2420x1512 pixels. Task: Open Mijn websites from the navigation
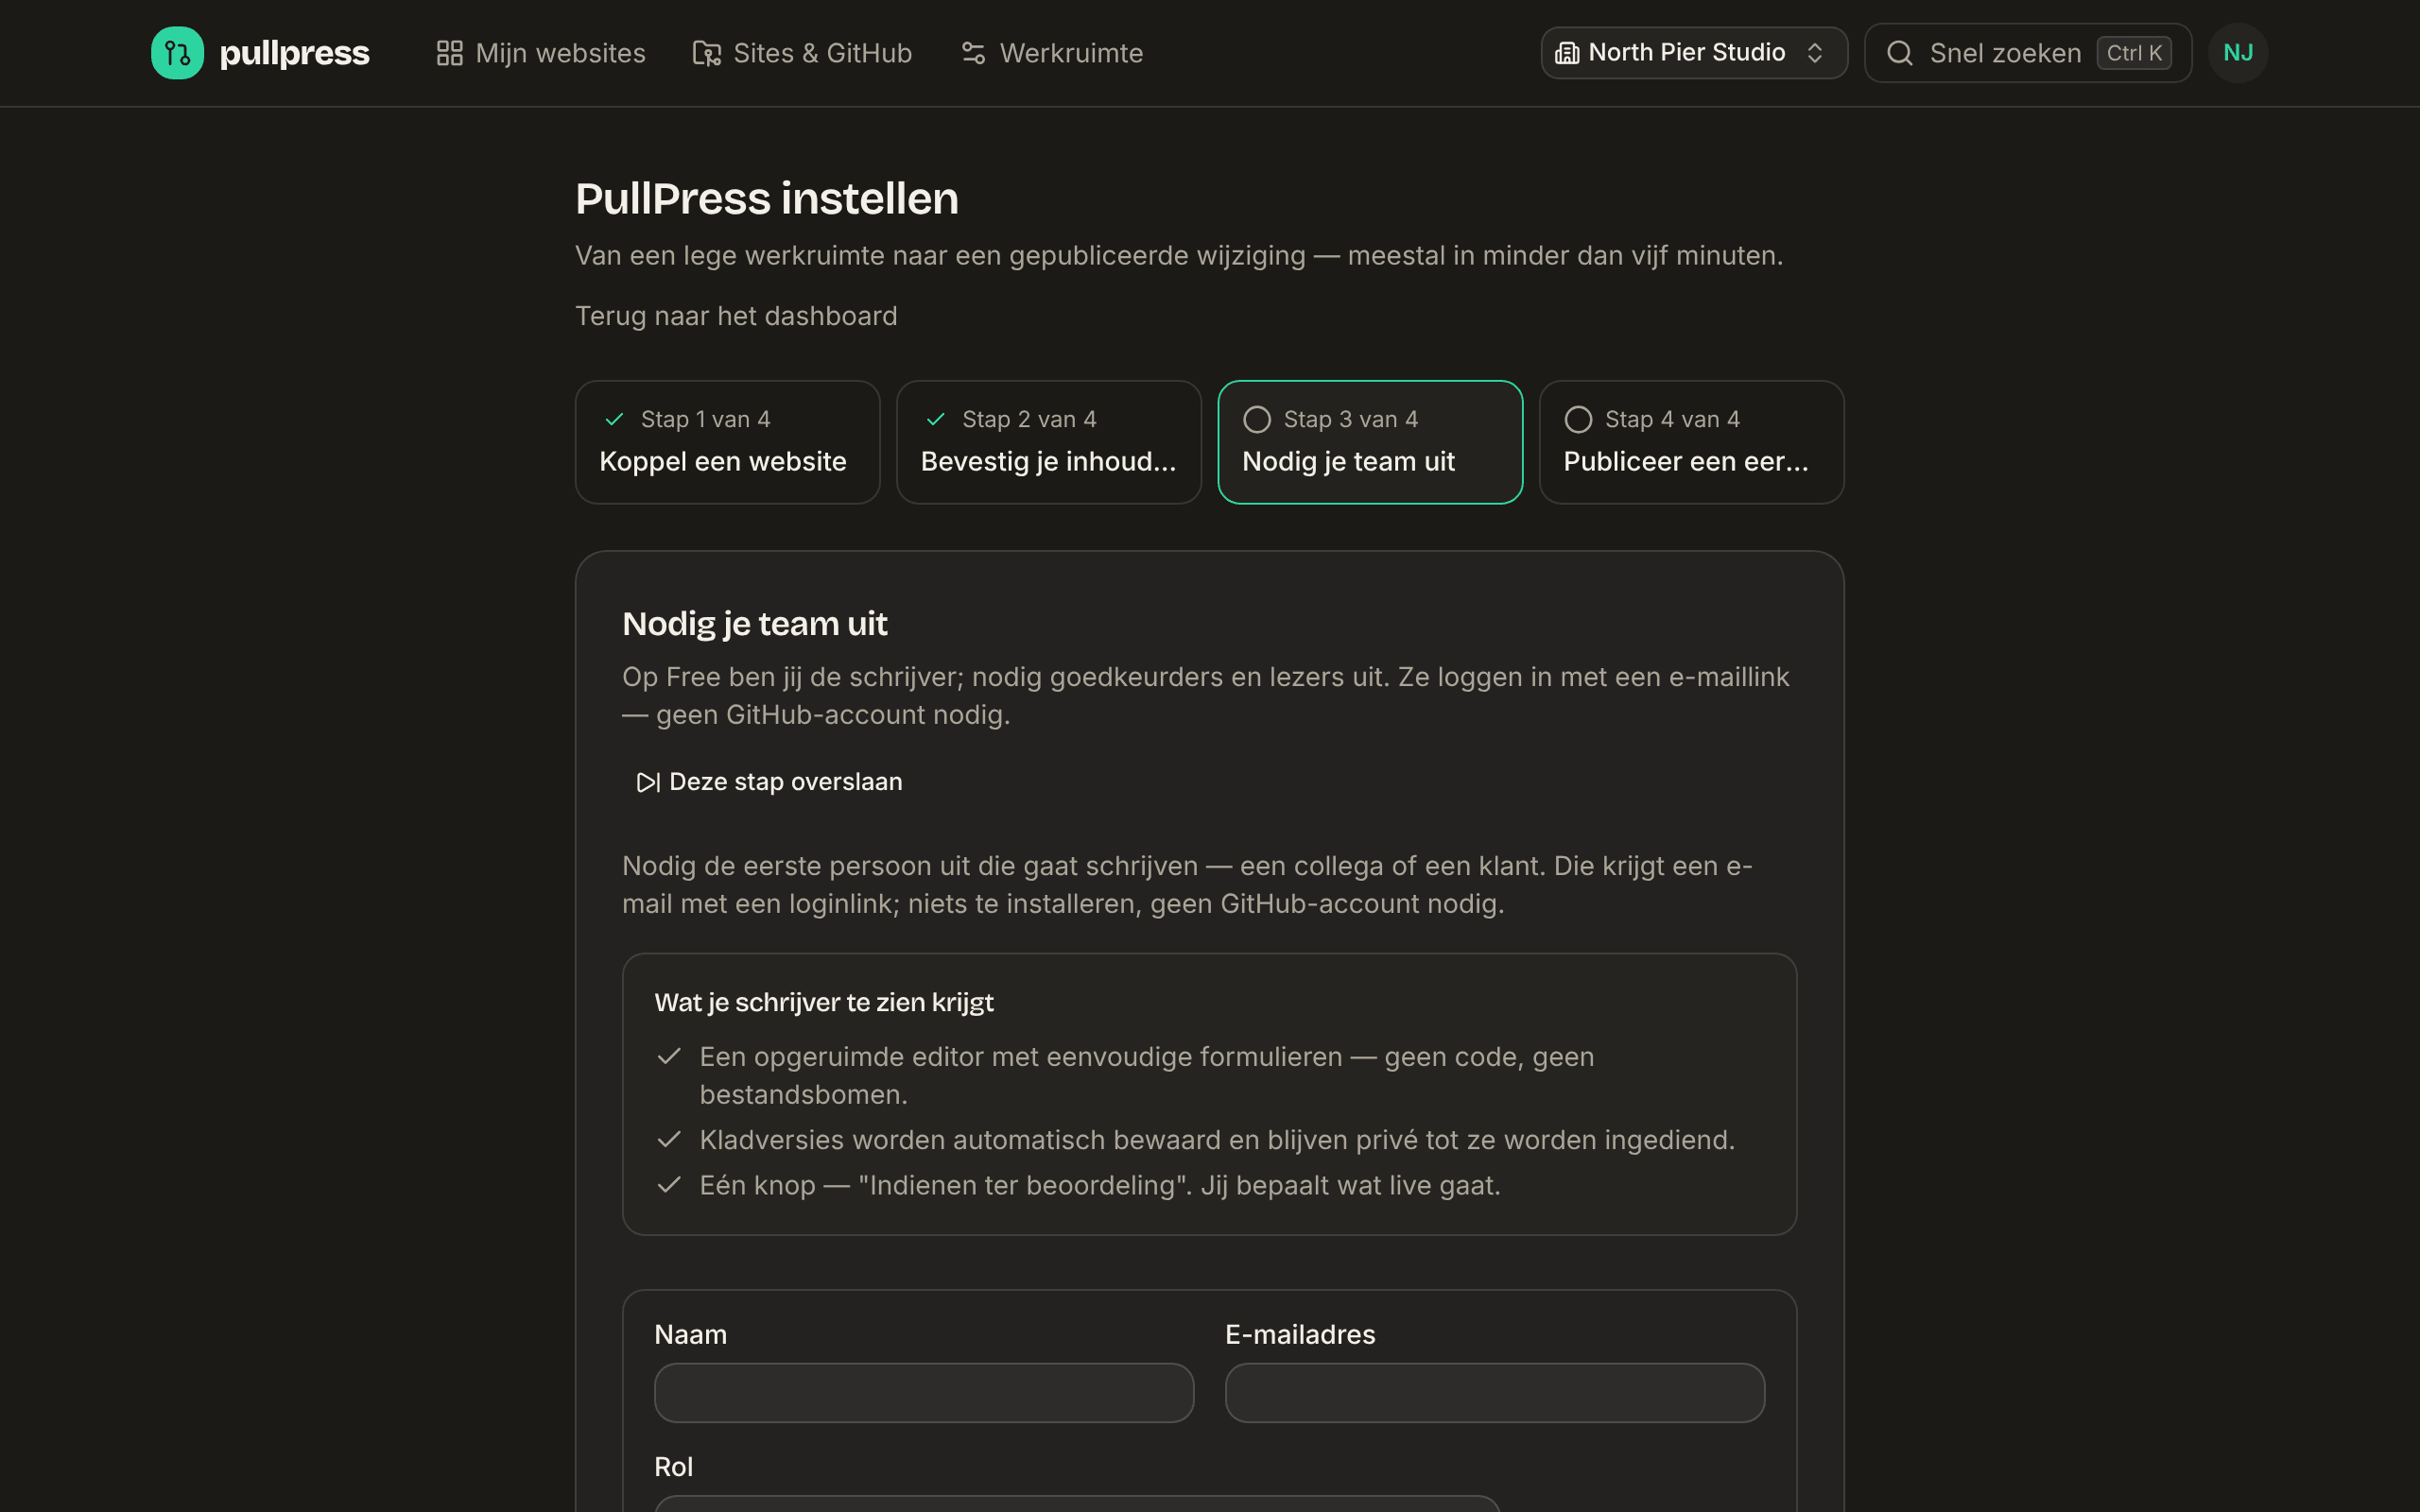541,53
